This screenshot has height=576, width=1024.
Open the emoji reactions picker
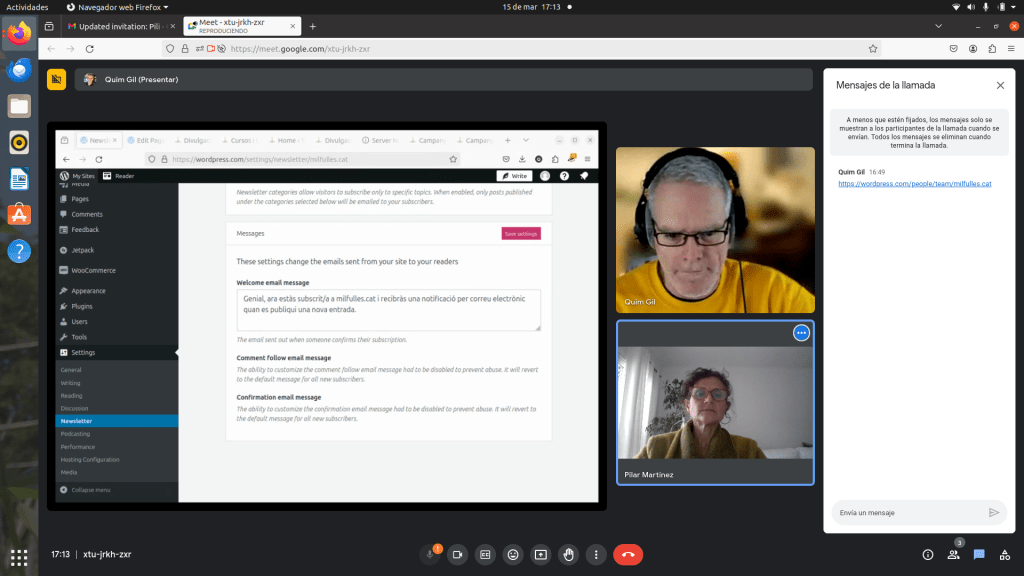[x=513, y=554]
